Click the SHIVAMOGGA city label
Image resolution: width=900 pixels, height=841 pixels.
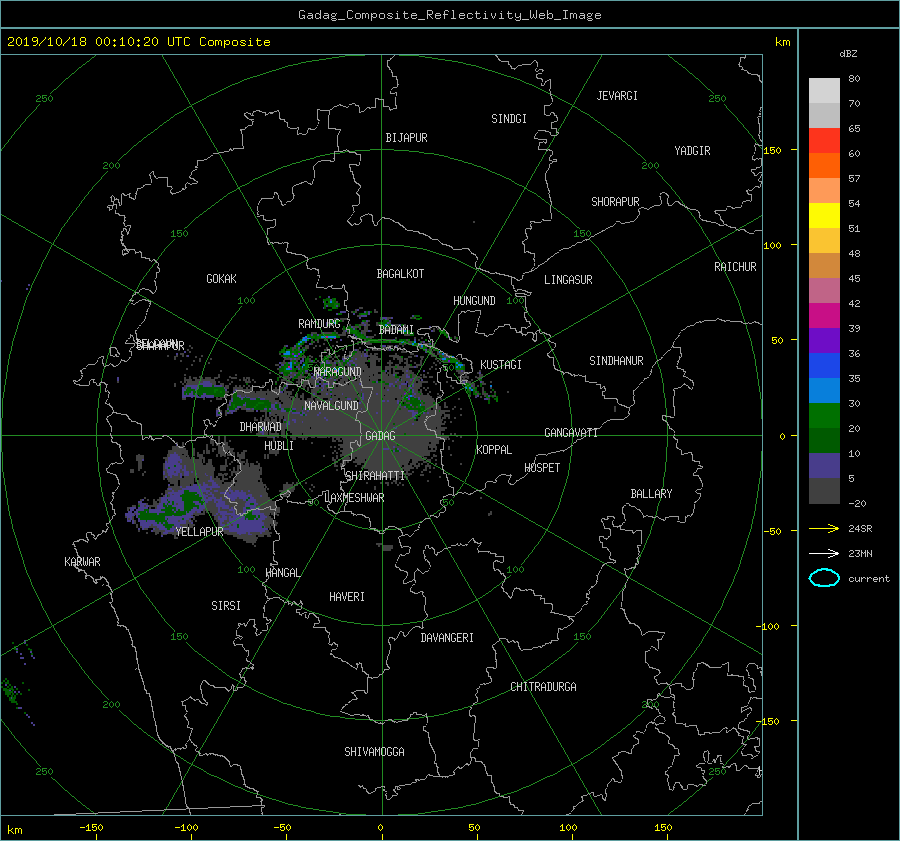click(x=374, y=752)
